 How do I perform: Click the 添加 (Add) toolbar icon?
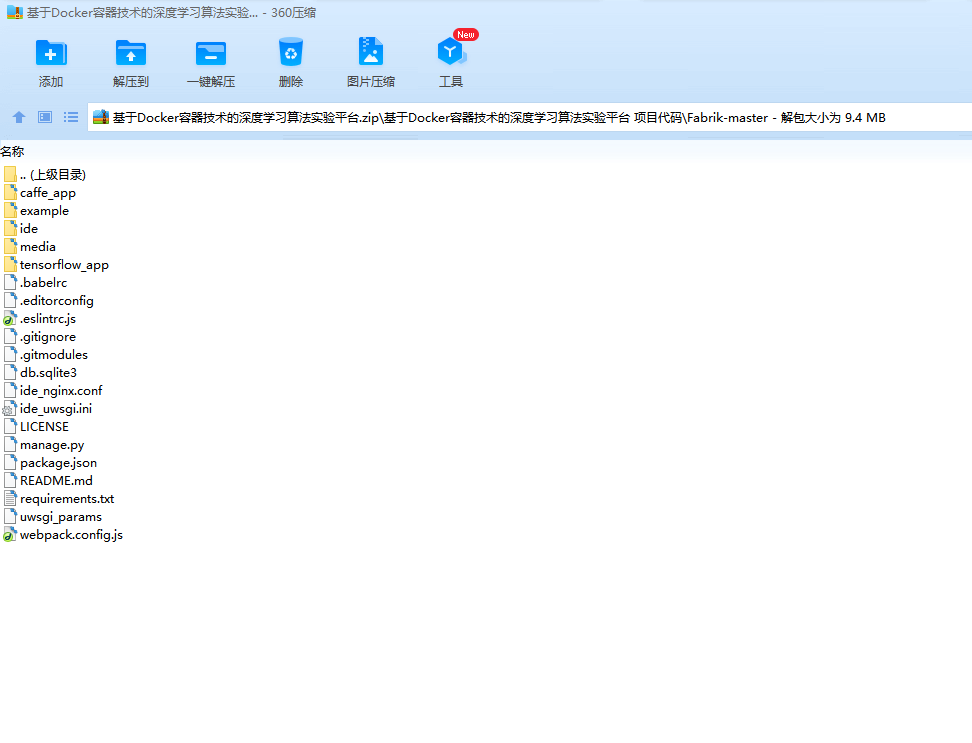point(51,53)
